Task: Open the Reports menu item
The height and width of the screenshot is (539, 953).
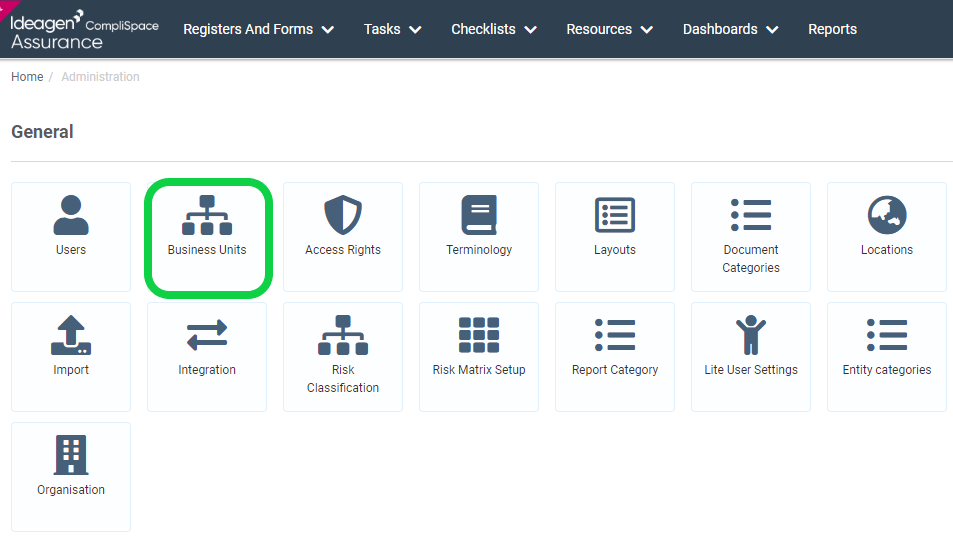Action: [832, 29]
